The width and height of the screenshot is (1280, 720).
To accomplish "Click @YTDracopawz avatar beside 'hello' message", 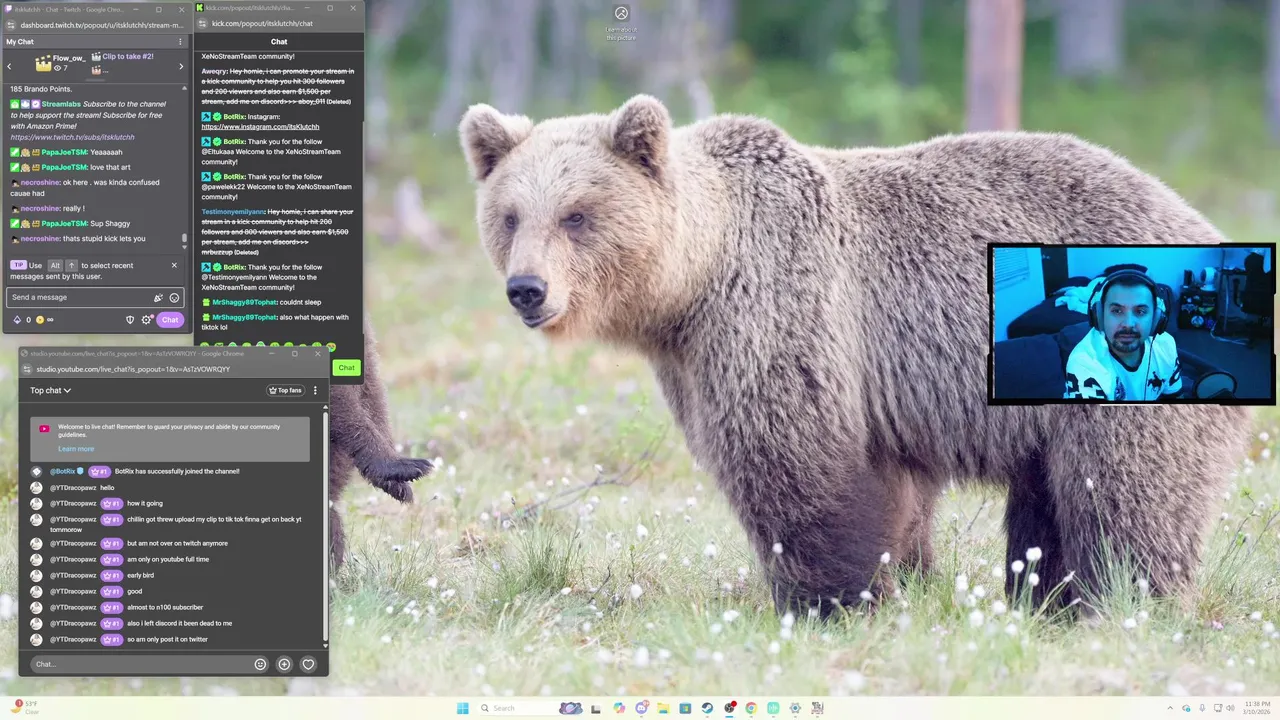I will click(x=36, y=488).
